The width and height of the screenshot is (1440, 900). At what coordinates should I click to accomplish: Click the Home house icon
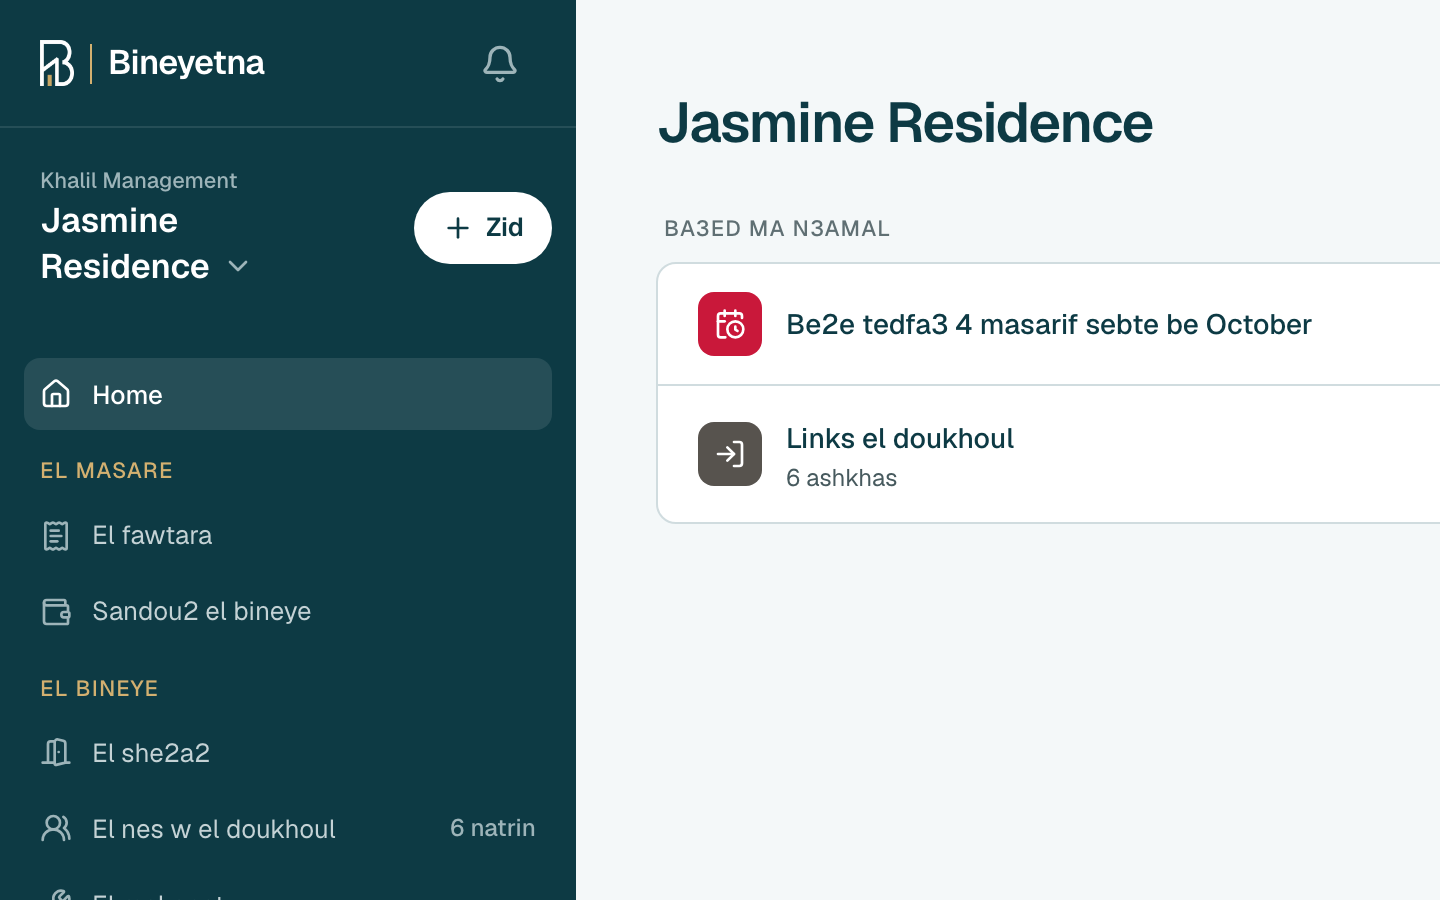tap(56, 394)
